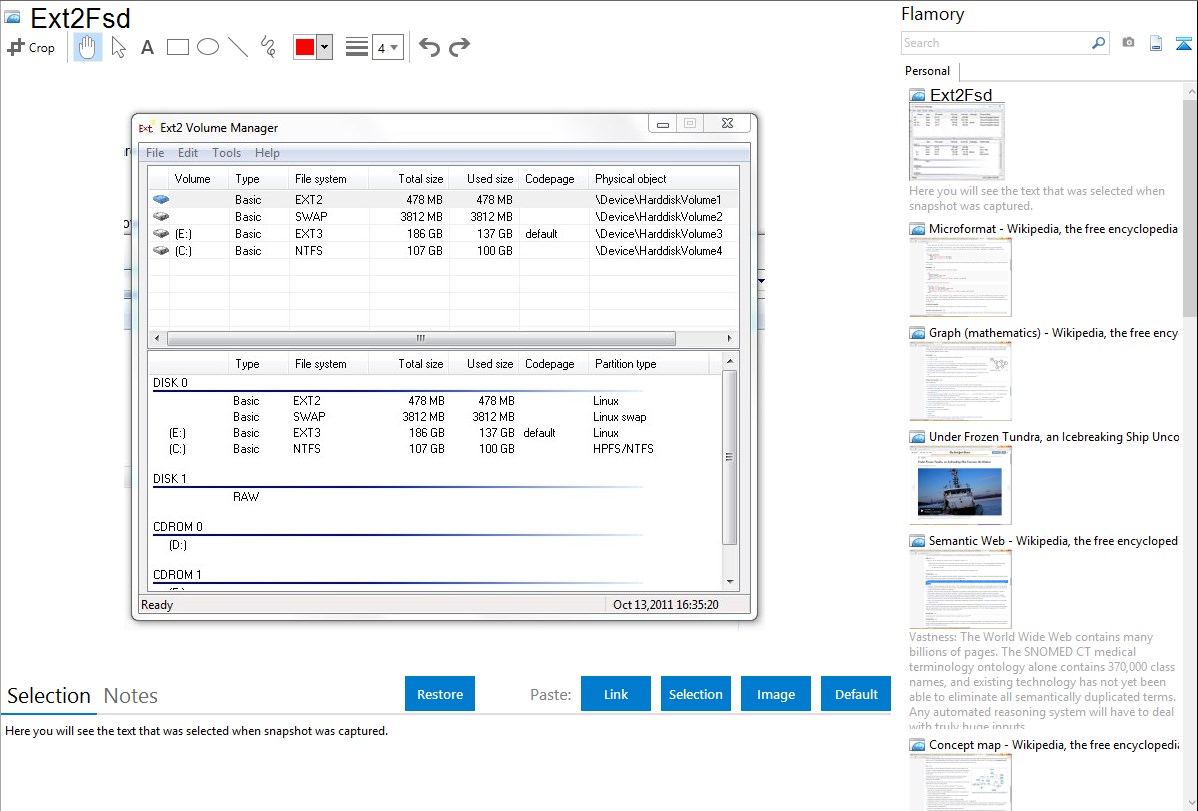Click the Paste Link button
Image resolution: width=1198 pixels, height=811 pixels.
[x=616, y=694]
